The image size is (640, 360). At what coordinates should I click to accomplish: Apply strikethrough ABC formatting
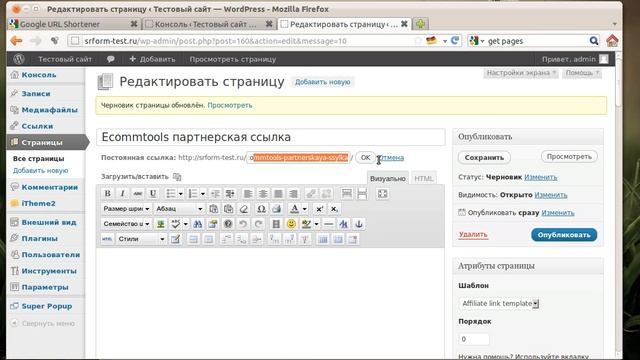(138, 193)
